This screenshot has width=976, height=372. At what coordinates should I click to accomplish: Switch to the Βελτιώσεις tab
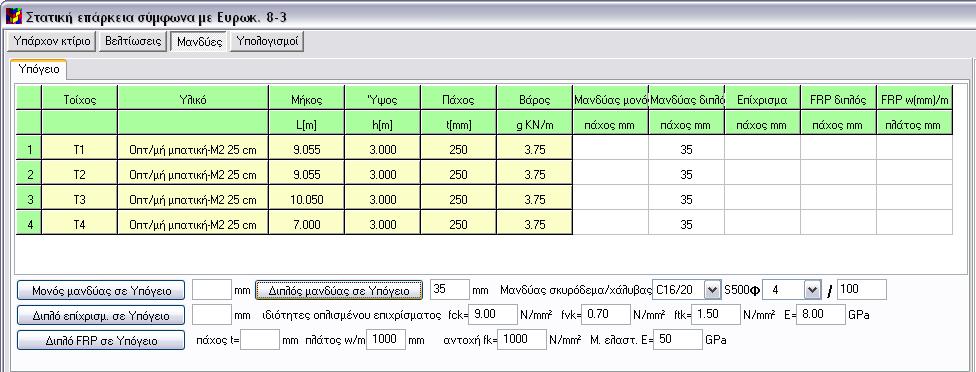tap(133, 42)
